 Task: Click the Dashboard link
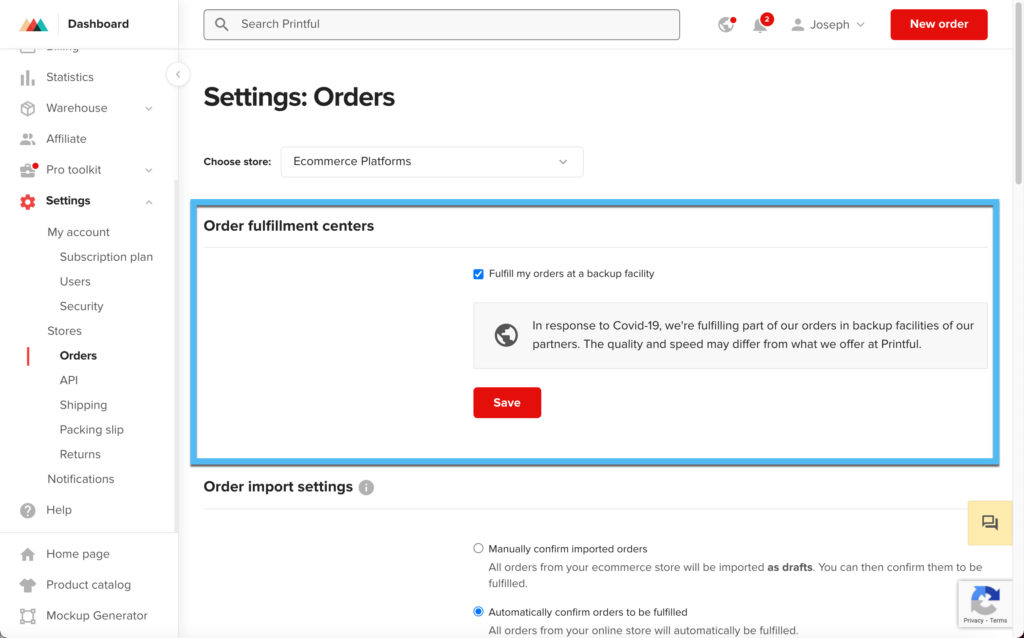coord(98,24)
